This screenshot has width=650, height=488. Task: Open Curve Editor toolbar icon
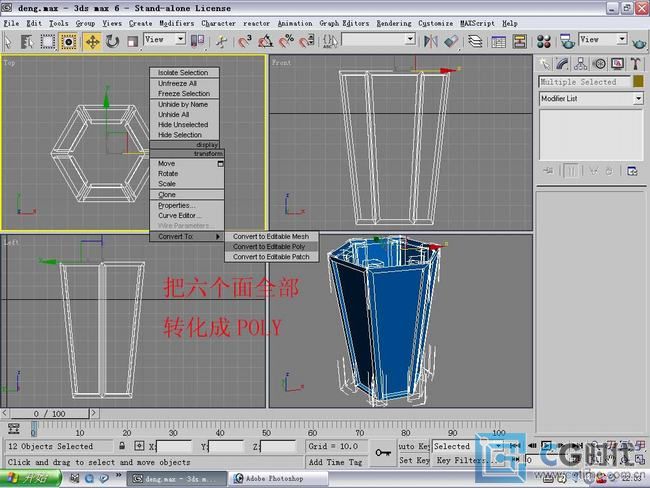[498, 41]
